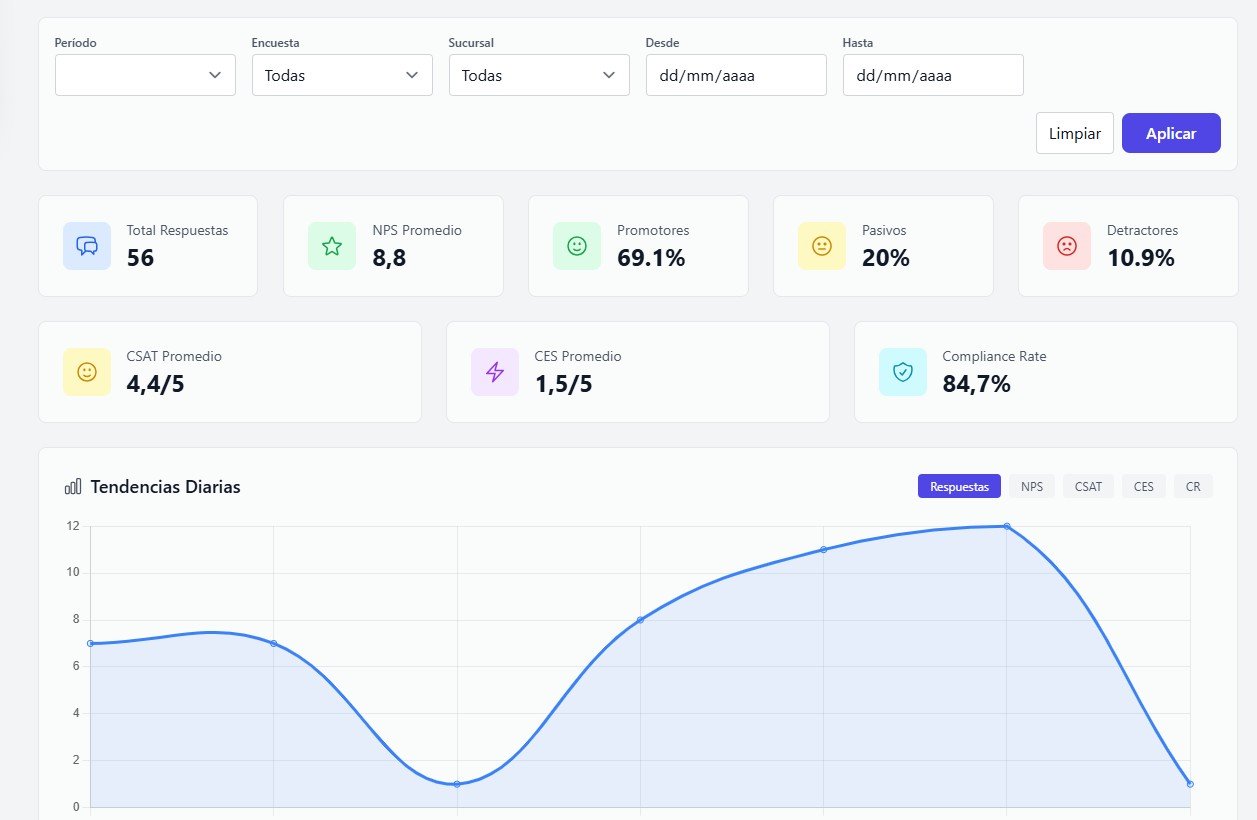The width and height of the screenshot is (1257, 820).
Task: Click the Detractores sad face icon
Action: (x=1067, y=246)
